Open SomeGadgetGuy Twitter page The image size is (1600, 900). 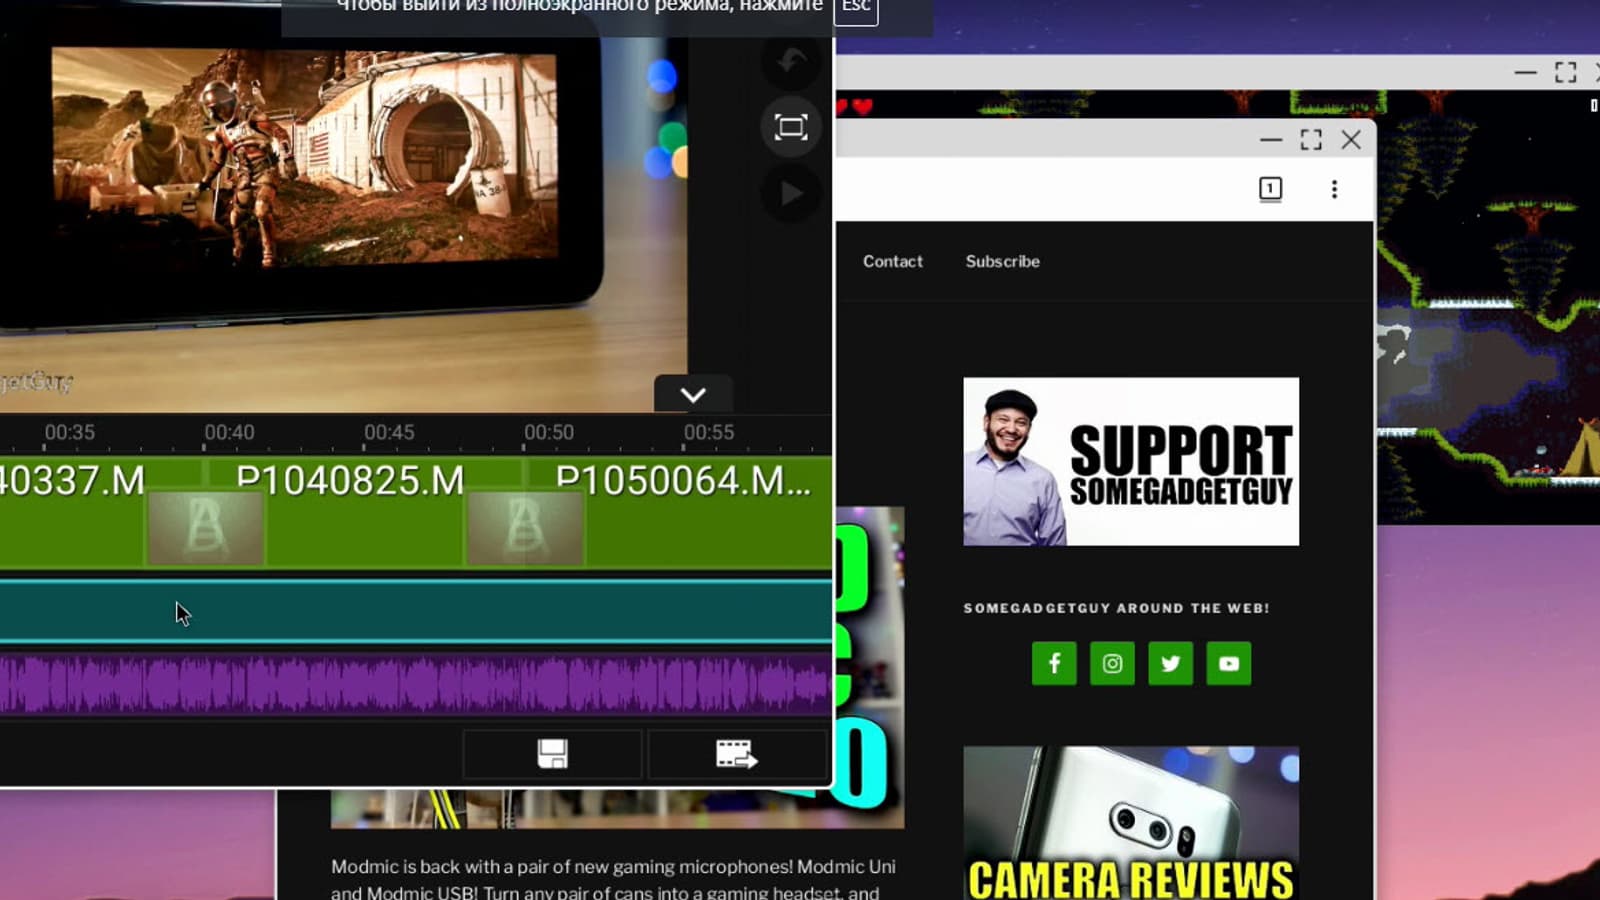coord(1170,663)
